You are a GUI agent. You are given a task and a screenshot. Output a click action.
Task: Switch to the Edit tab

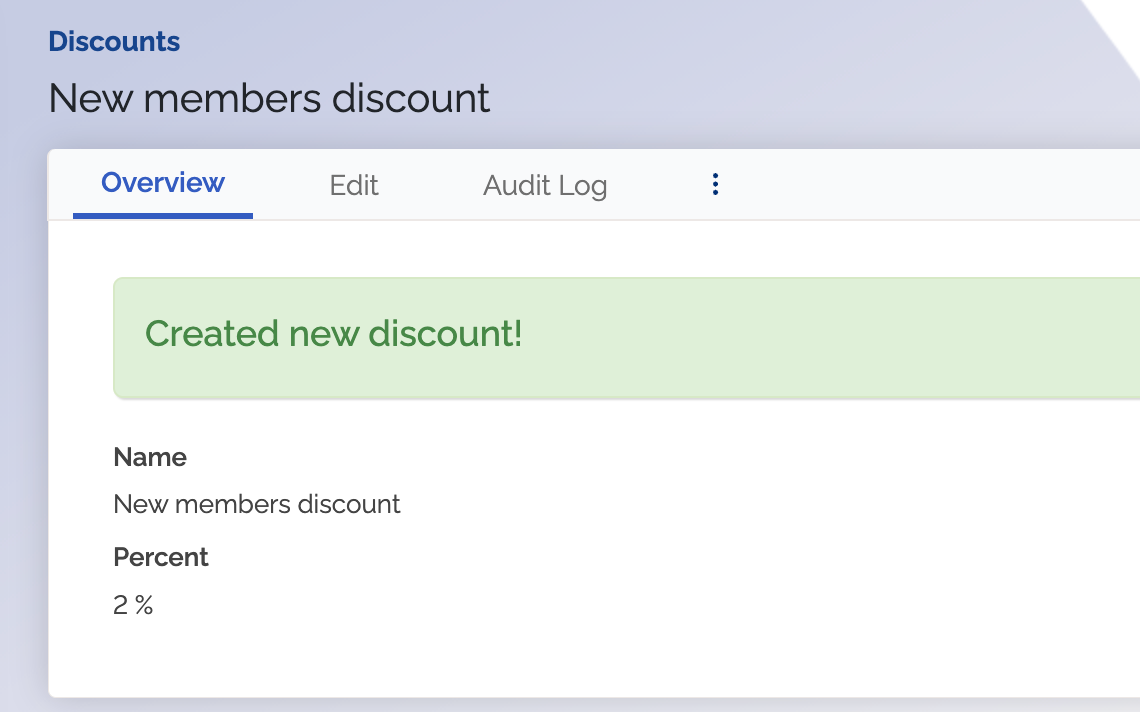(x=353, y=185)
